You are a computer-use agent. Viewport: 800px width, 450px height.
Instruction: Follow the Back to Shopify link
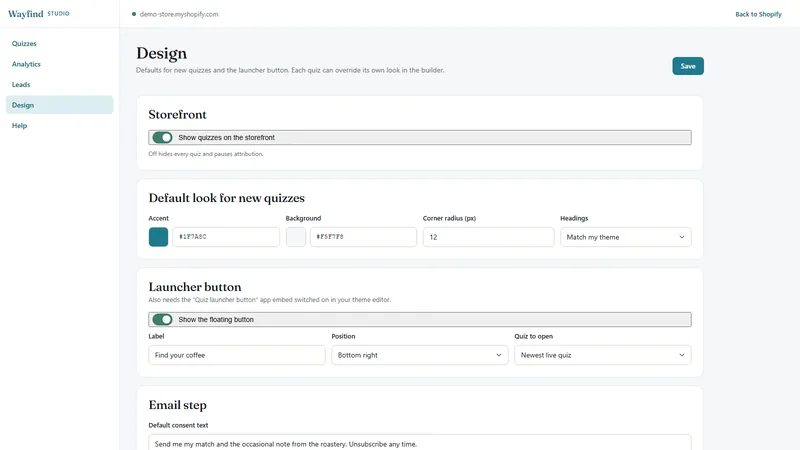click(758, 14)
